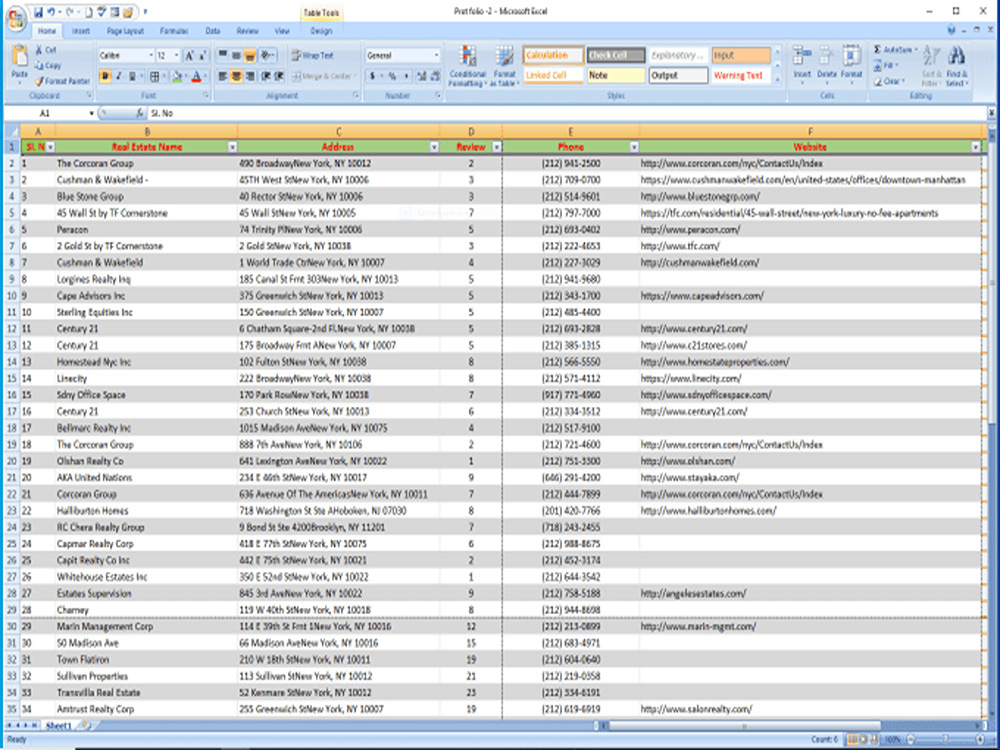
Task: Open Phone column filter dropdown
Action: click(x=634, y=147)
